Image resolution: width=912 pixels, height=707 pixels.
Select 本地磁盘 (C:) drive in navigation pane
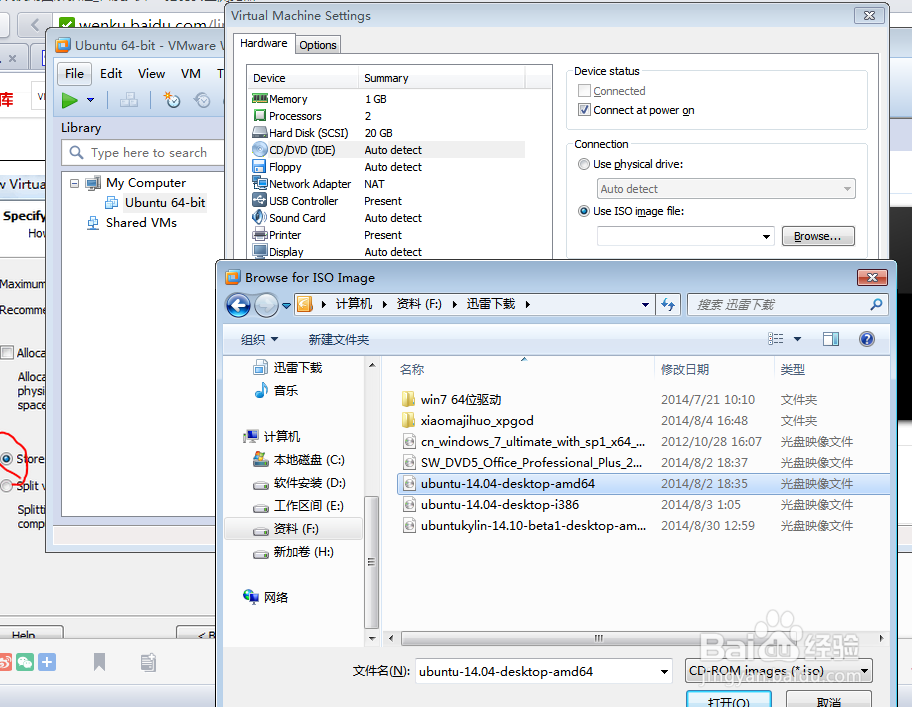coord(298,460)
